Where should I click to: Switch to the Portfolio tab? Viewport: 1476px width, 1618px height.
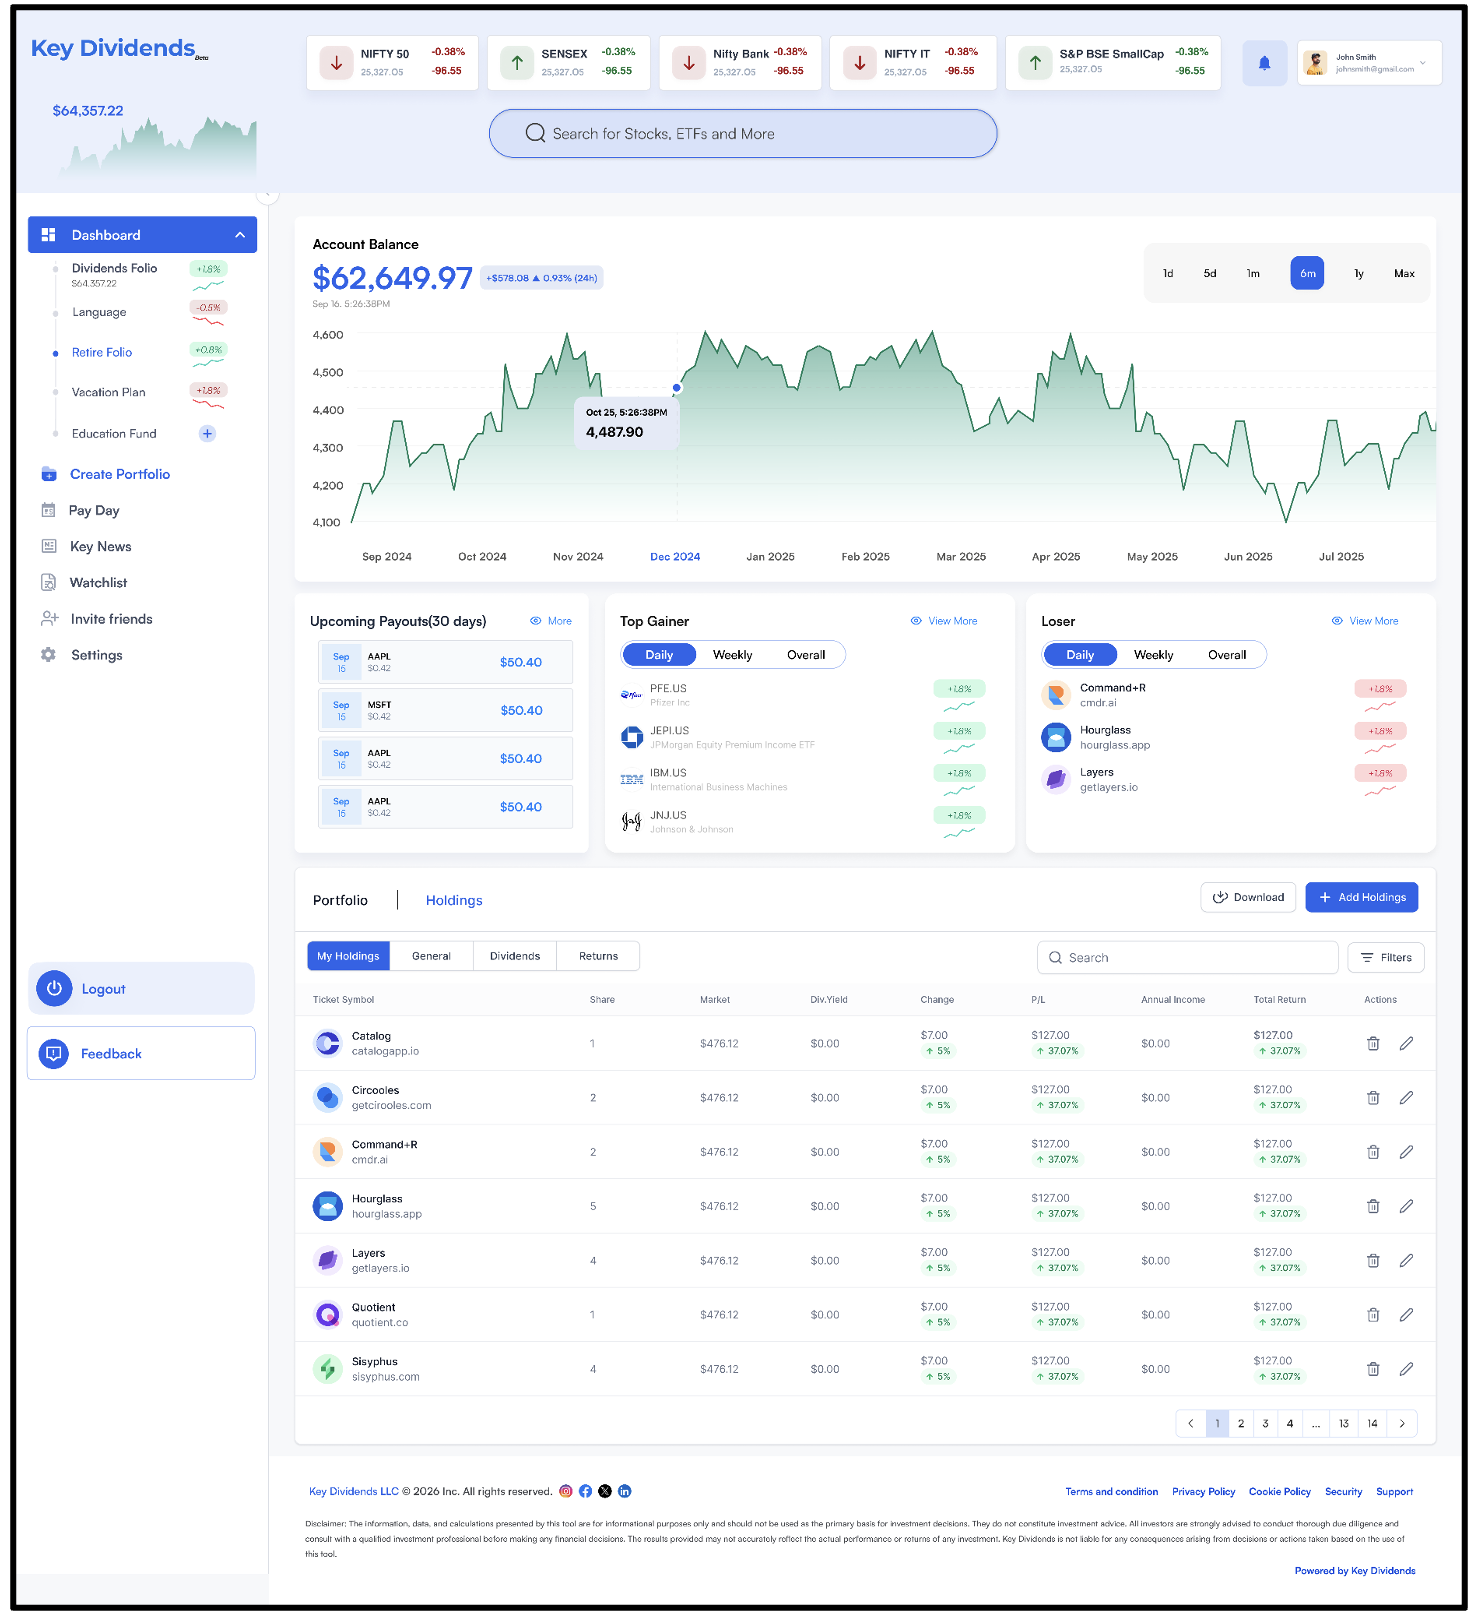click(340, 900)
